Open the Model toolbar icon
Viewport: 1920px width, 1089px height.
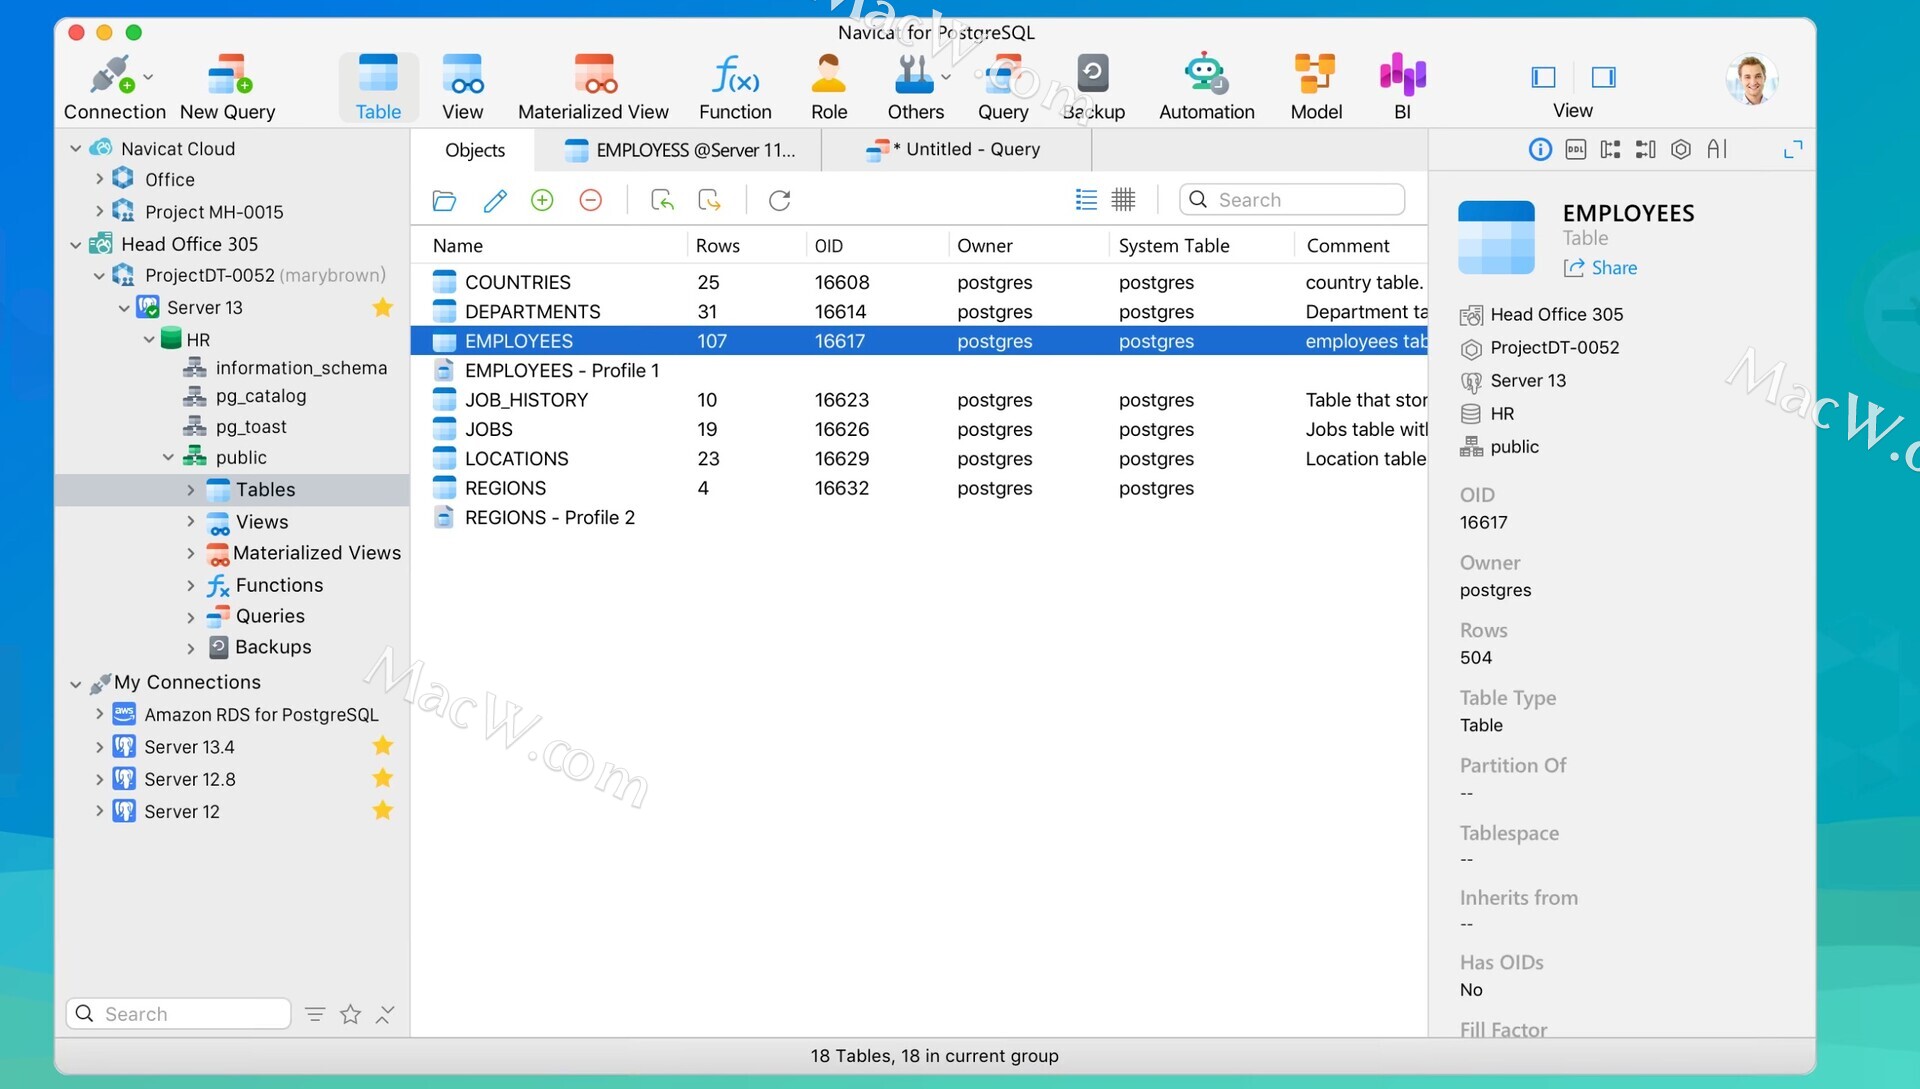point(1316,88)
